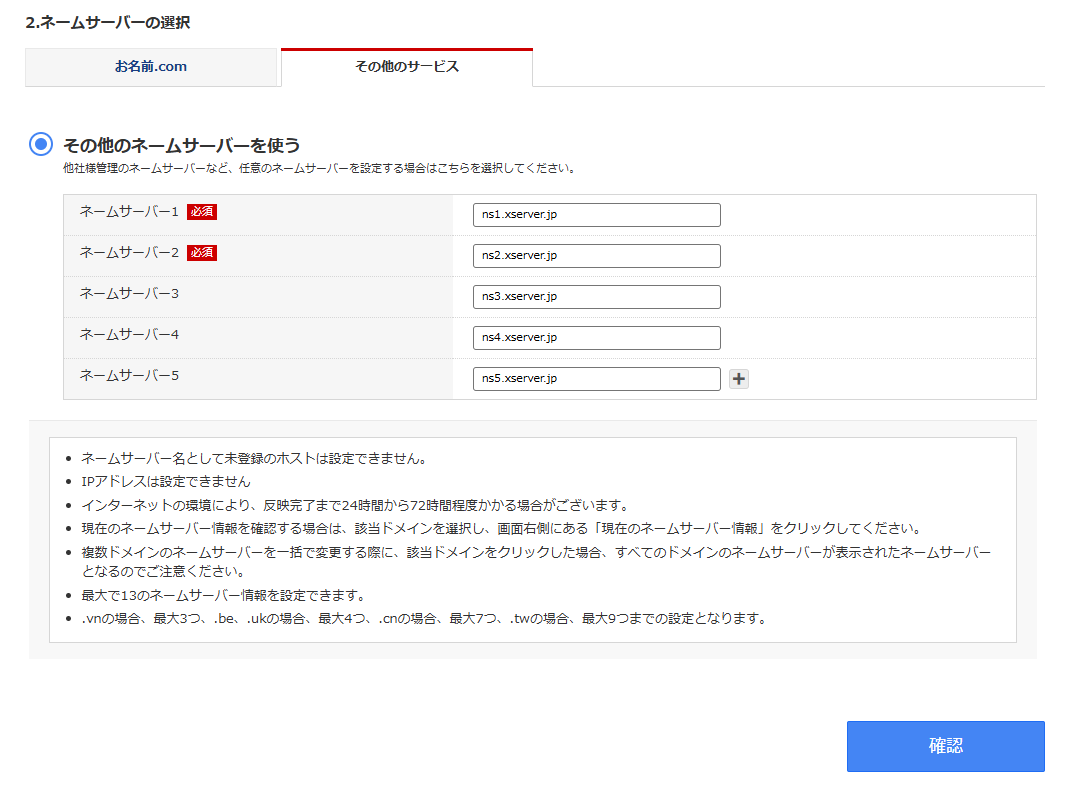Screen dimensions: 1074x801
Task: Switch to the お名前.com tab
Action: coord(151,67)
